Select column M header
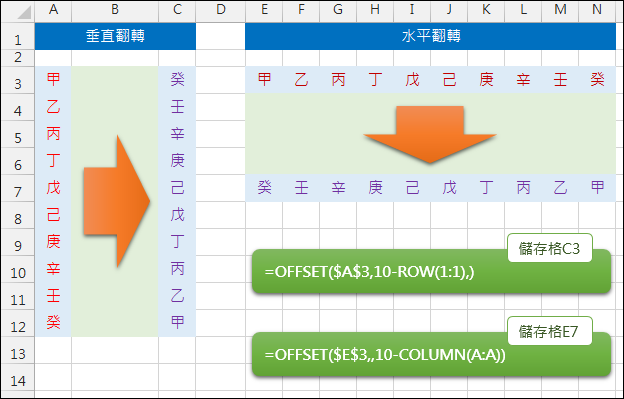This screenshot has height=399, width=624. [x=560, y=11]
